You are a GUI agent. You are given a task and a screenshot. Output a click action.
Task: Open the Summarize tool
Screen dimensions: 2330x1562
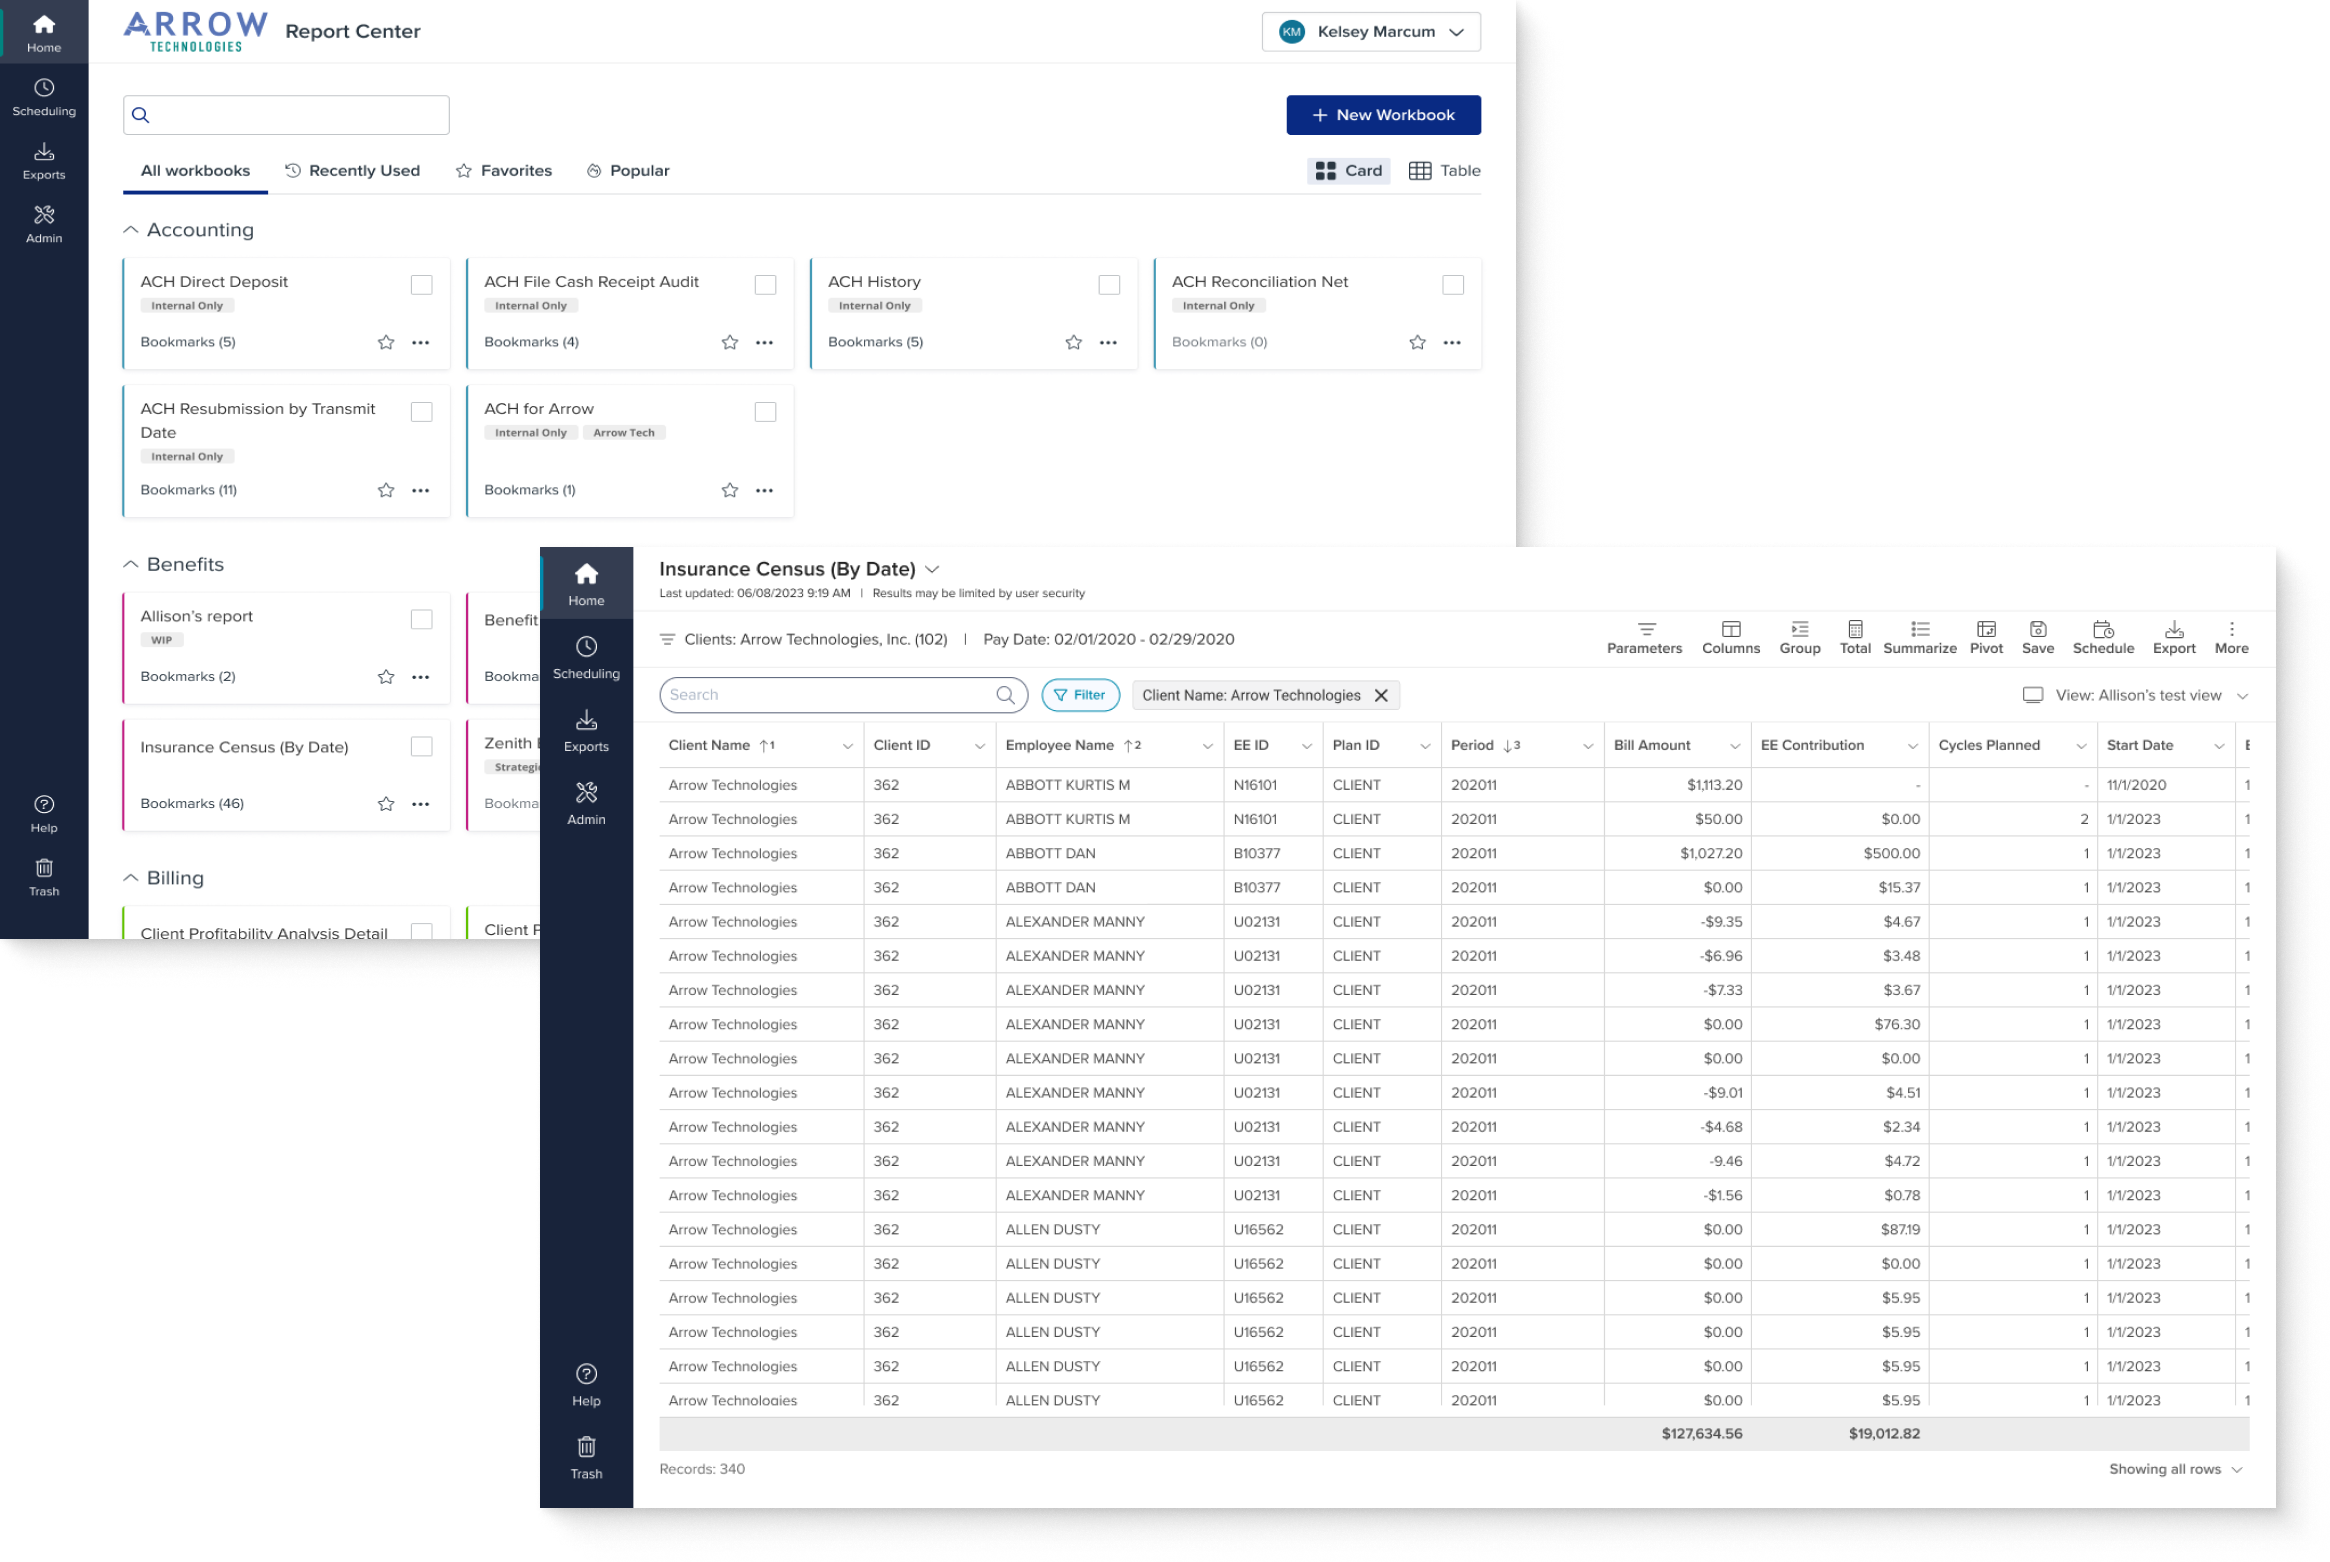point(1918,637)
